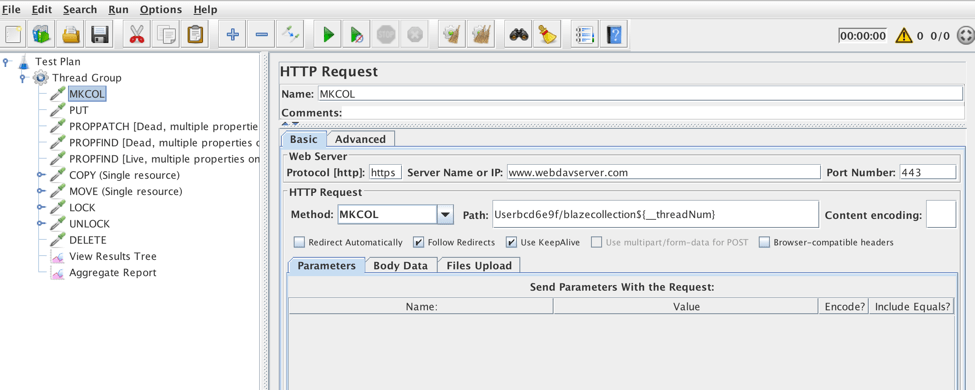975x390 pixels.
Task: Click the Name: column header
Action: (x=421, y=306)
